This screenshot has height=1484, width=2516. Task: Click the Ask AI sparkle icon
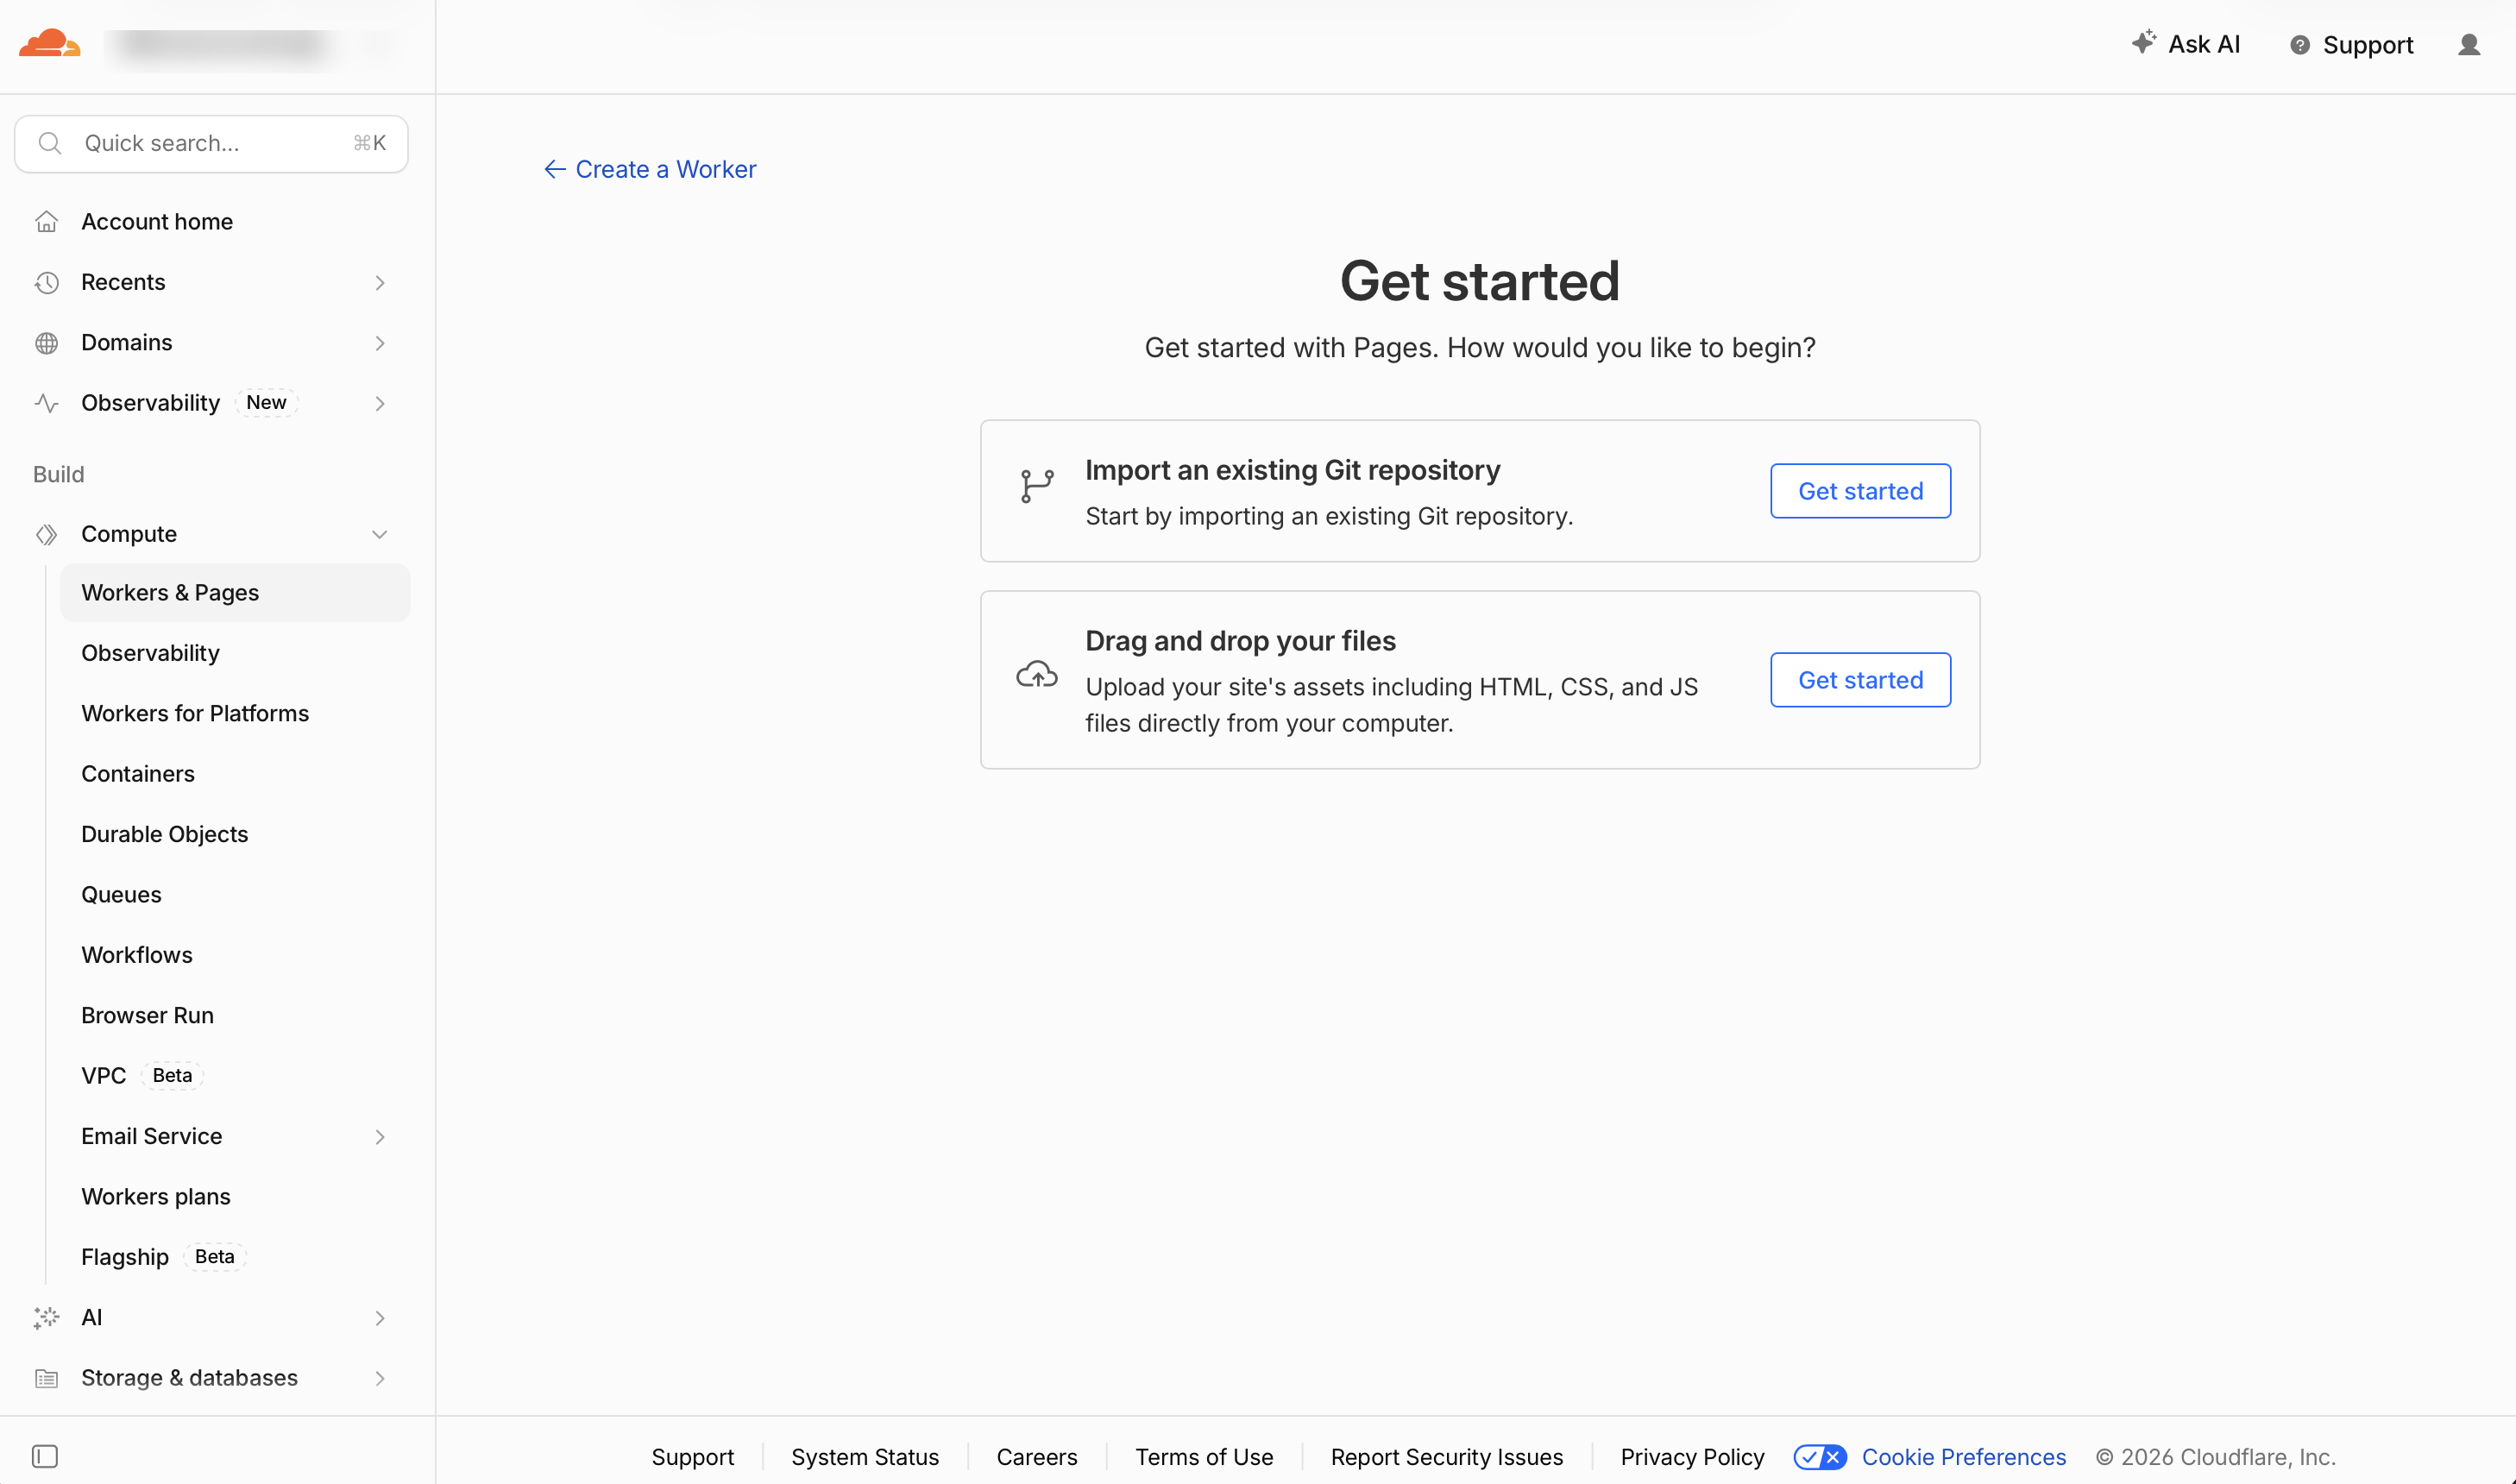point(2143,42)
